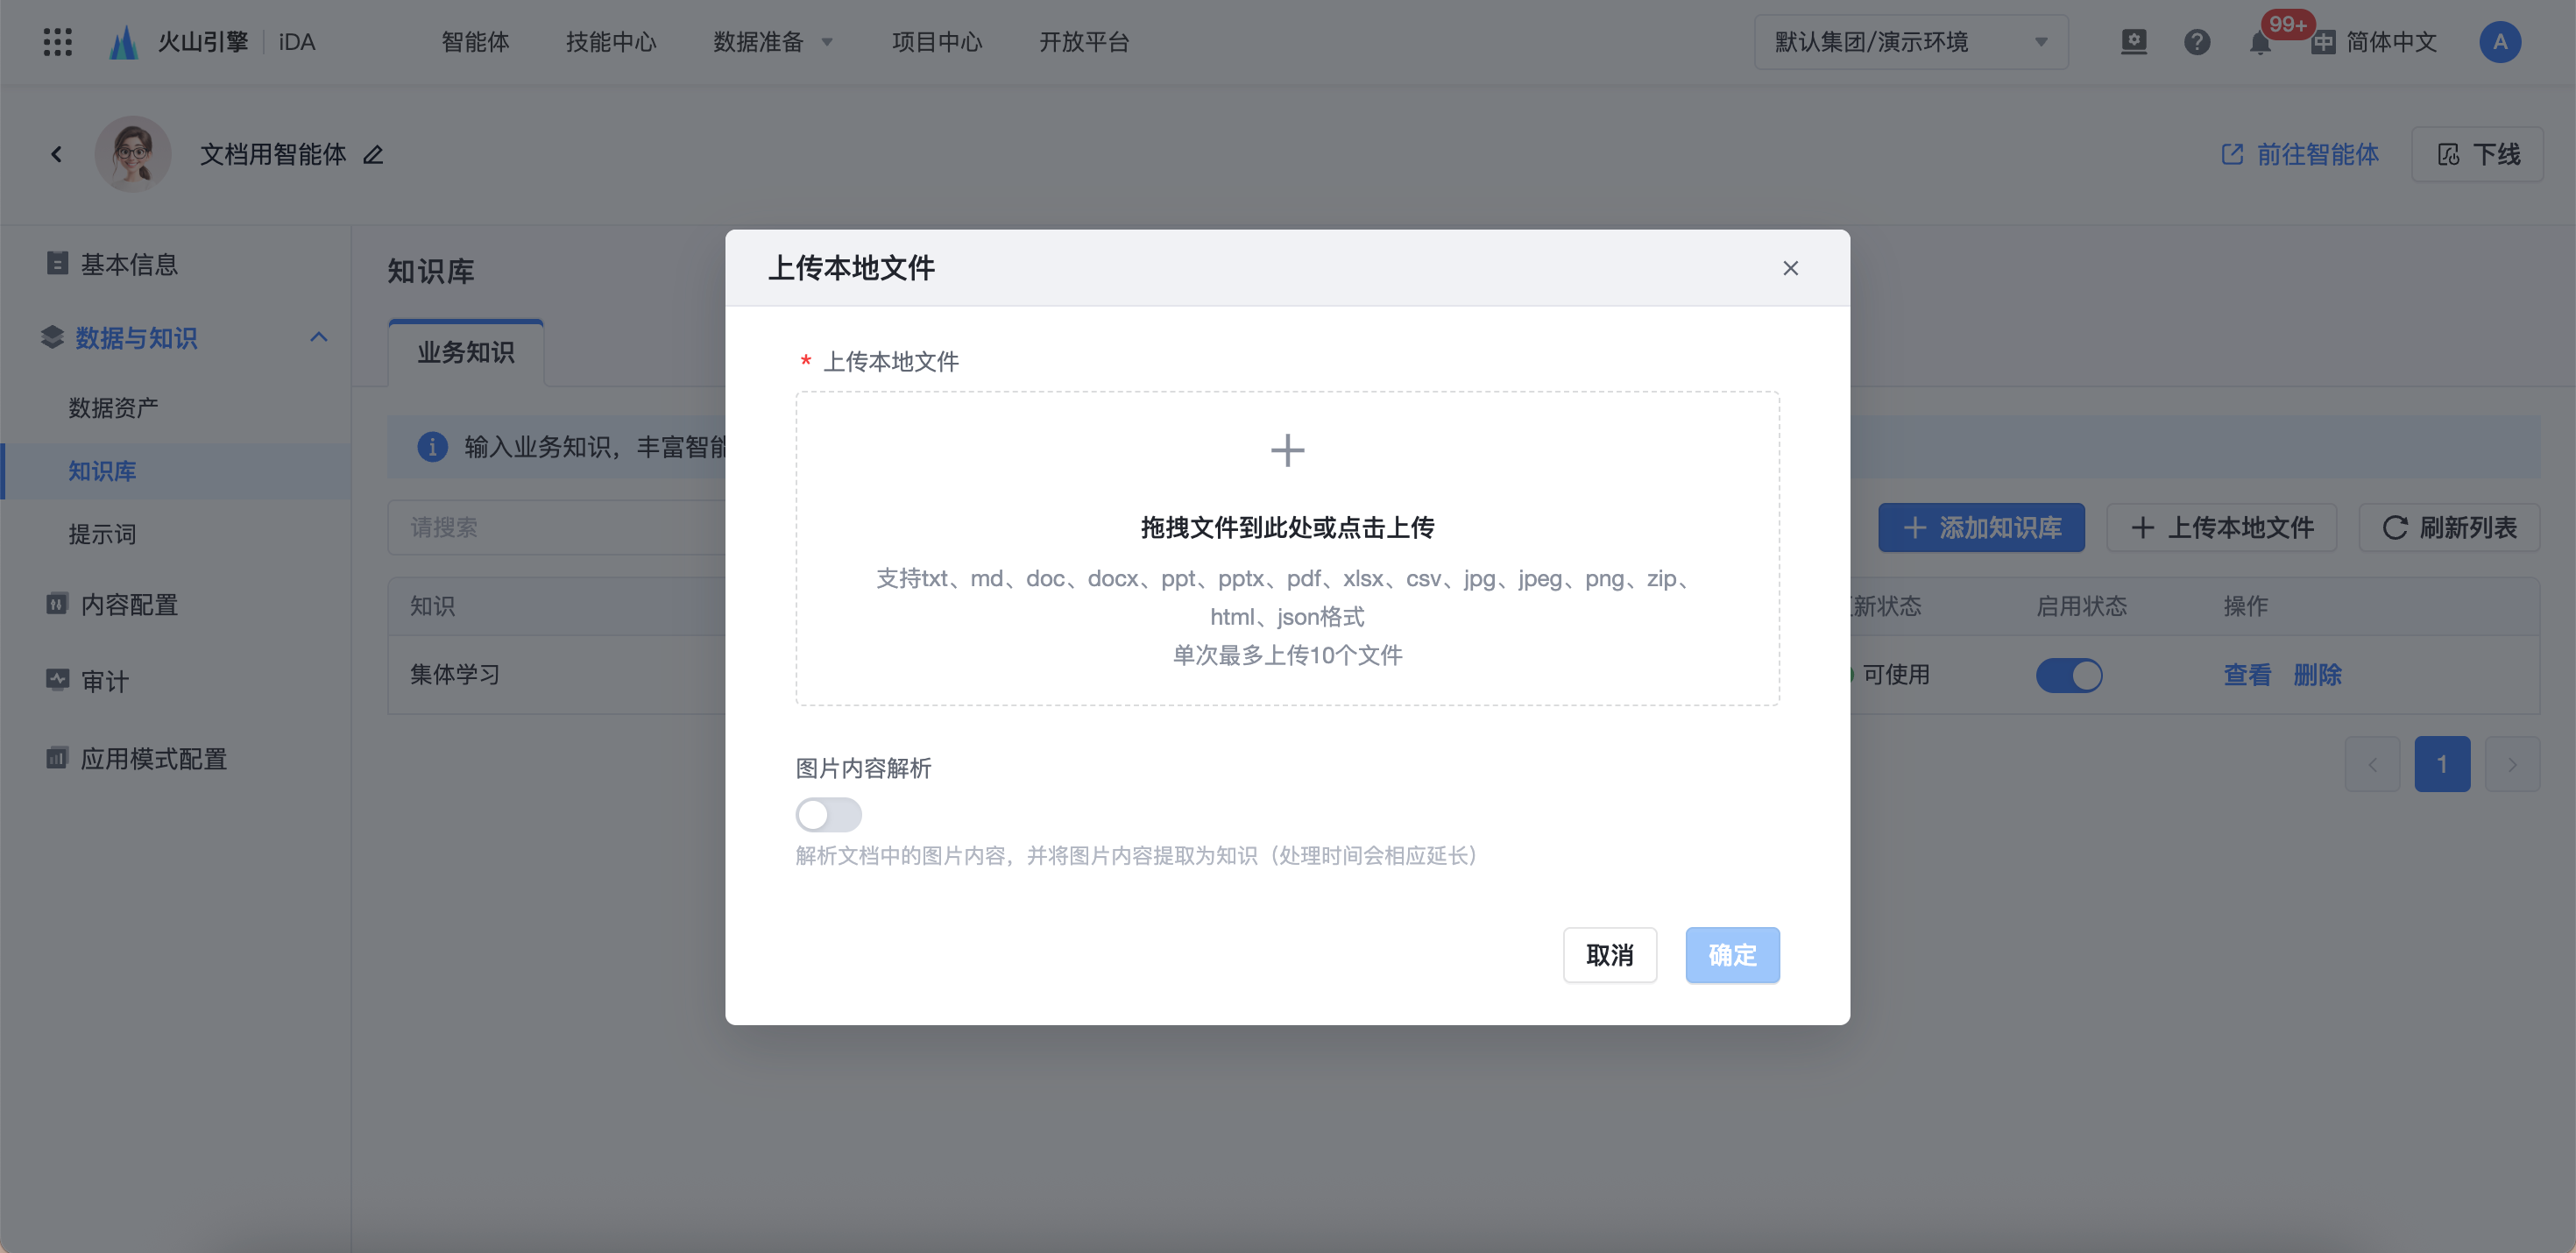The image size is (2576, 1253).
Task: Click 下线 button
Action: (x=2477, y=154)
